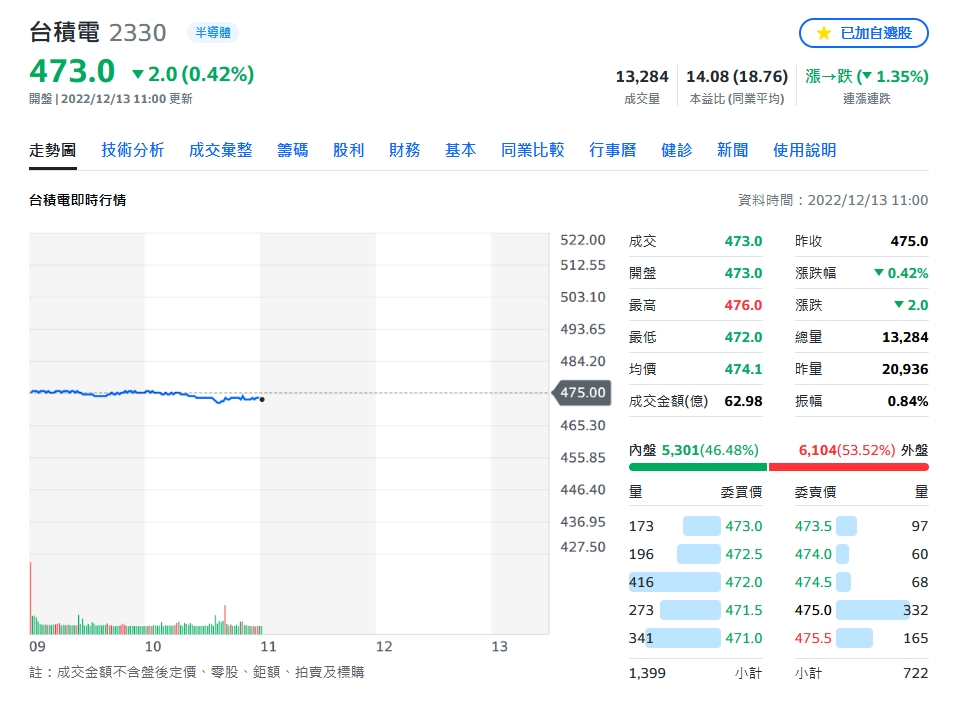The image size is (958, 707).
Task: Click the black endpoint dot on the price line
Action: tap(262, 400)
